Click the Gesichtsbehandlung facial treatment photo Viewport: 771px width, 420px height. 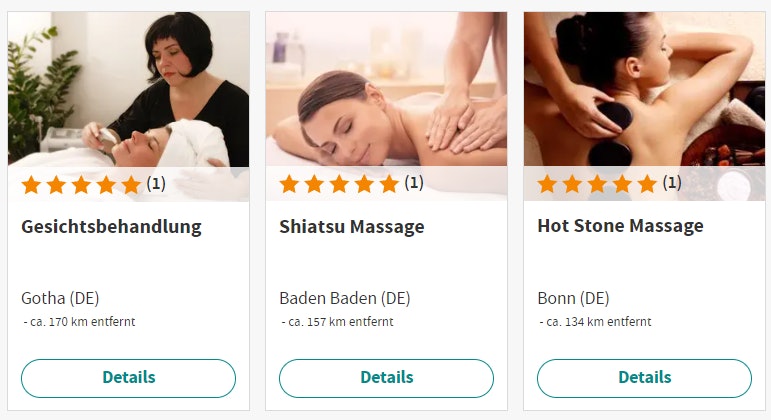pos(128,106)
